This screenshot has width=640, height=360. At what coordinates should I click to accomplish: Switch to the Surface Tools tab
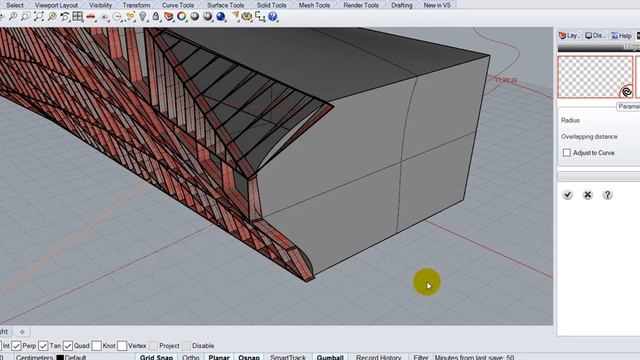click(226, 5)
